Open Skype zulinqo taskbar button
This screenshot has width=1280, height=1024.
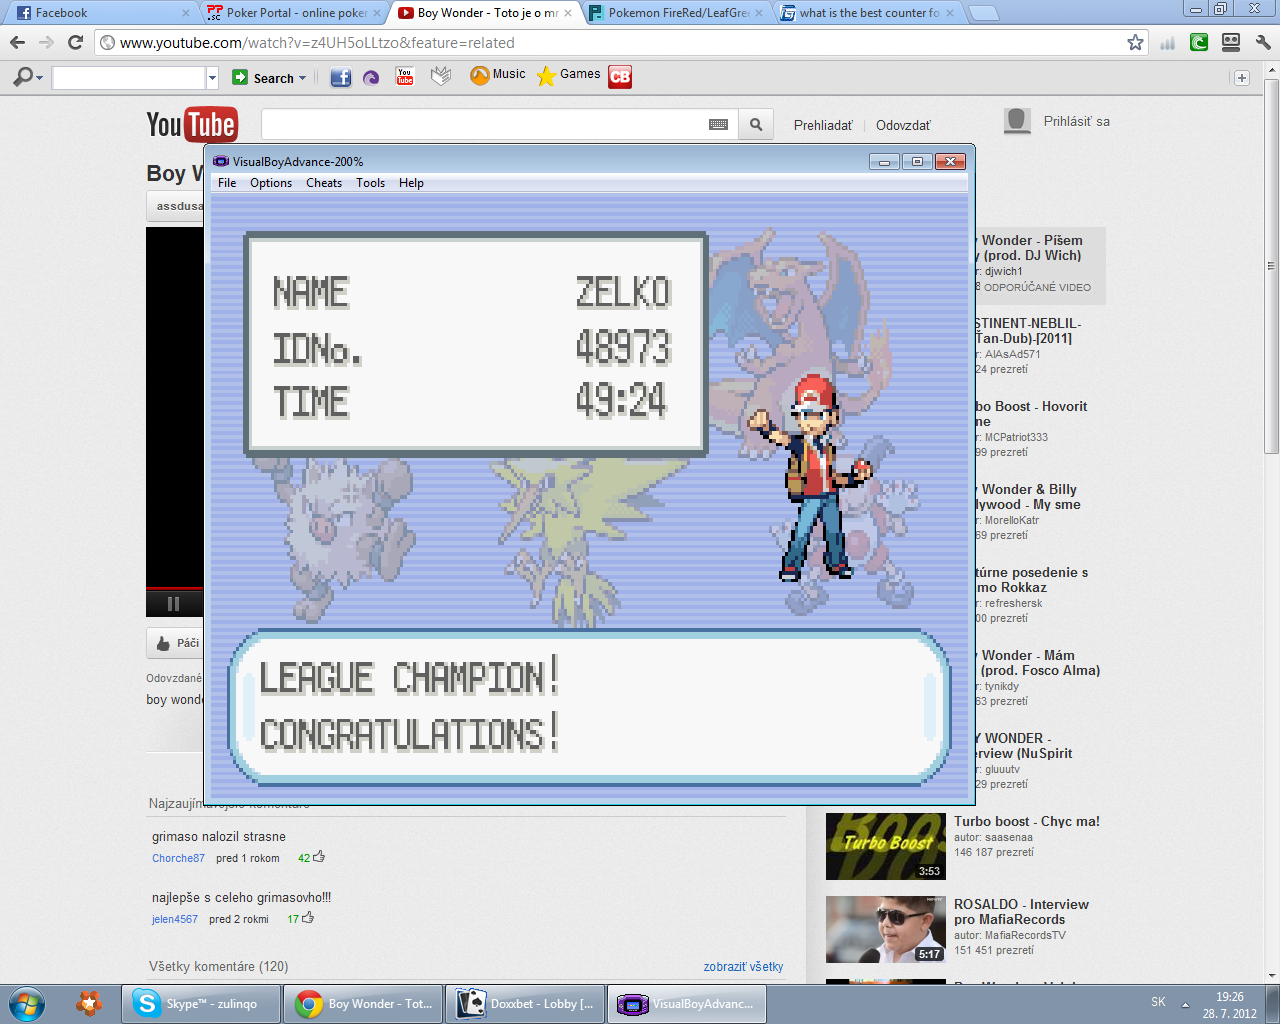[x=201, y=1003]
